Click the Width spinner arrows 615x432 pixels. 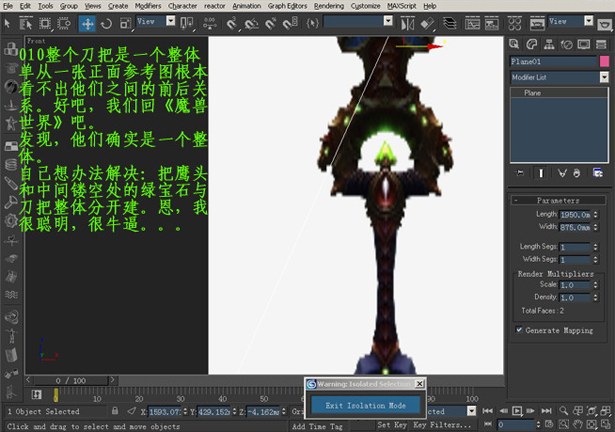tap(596, 227)
